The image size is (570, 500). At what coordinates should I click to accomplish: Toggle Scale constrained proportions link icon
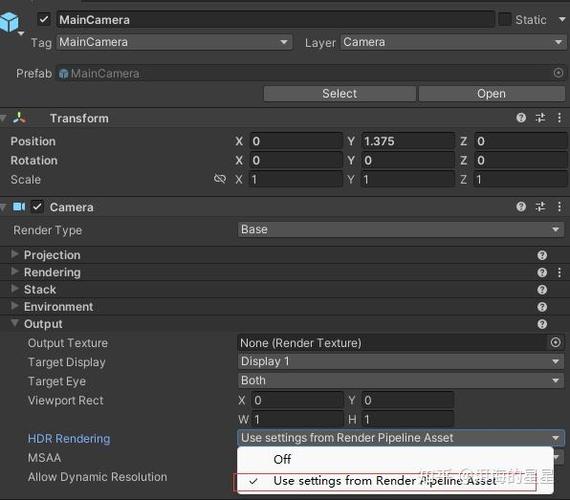point(220,179)
